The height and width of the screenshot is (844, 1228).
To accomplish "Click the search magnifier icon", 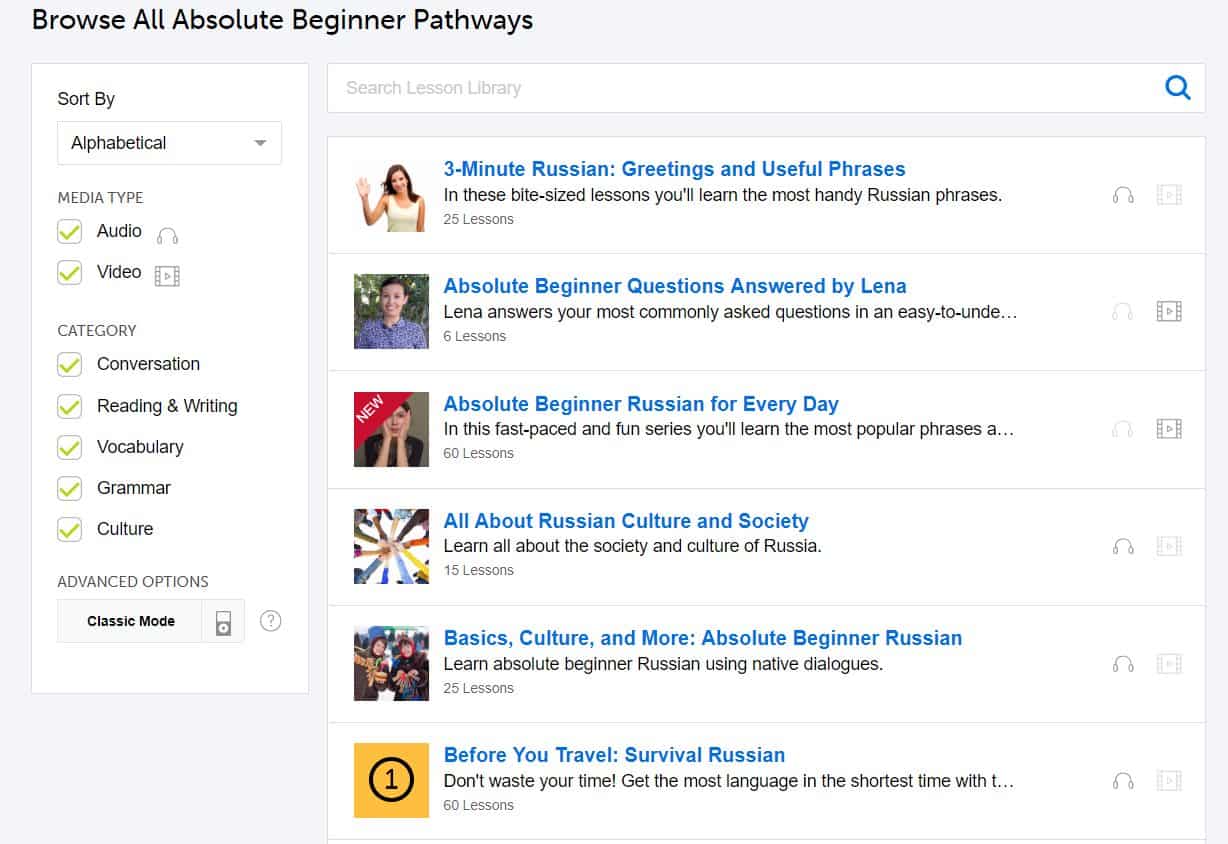I will pos(1178,88).
